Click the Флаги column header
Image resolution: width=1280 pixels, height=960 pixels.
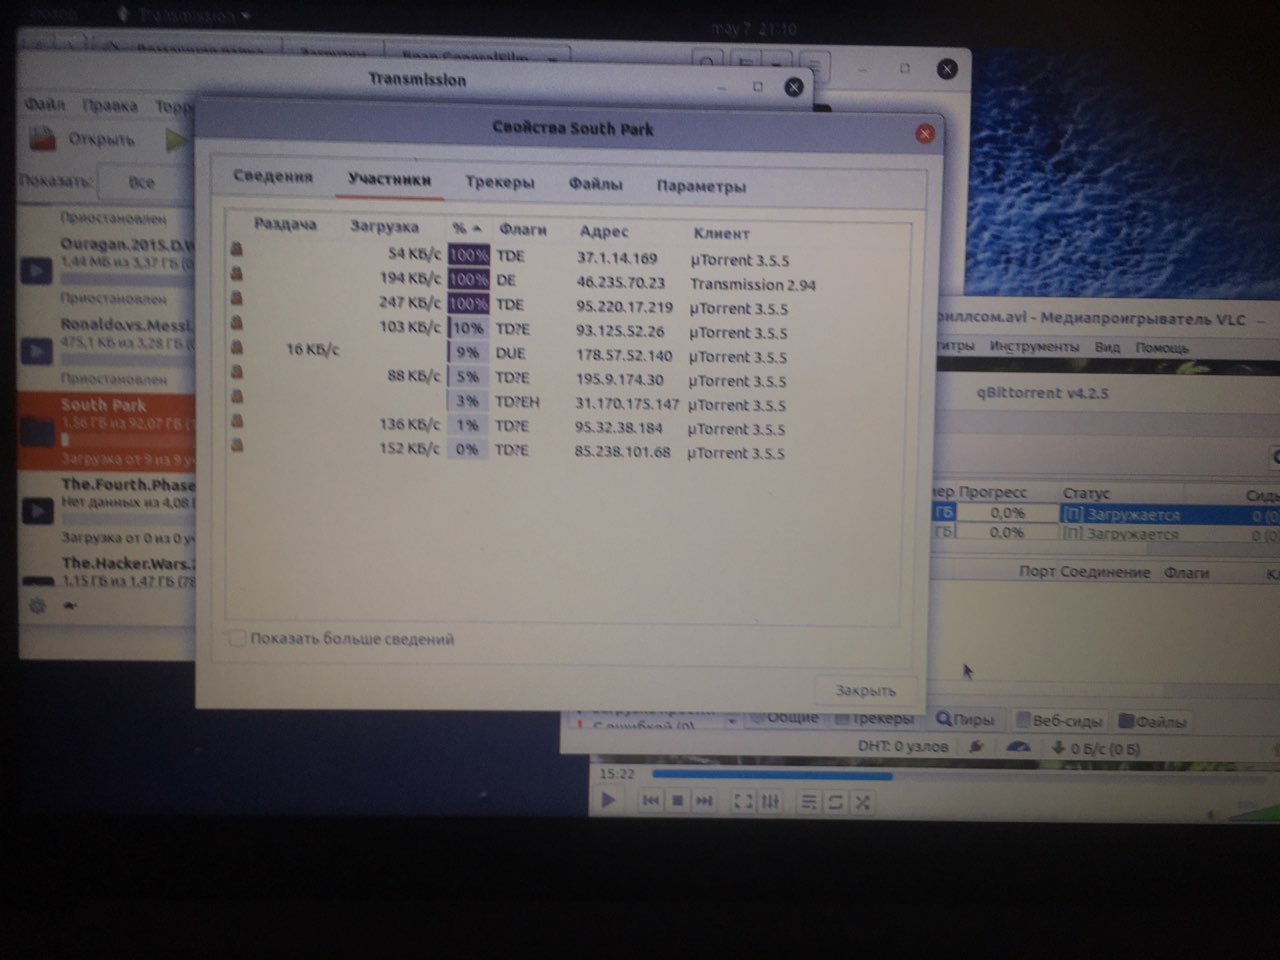click(x=523, y=229)
